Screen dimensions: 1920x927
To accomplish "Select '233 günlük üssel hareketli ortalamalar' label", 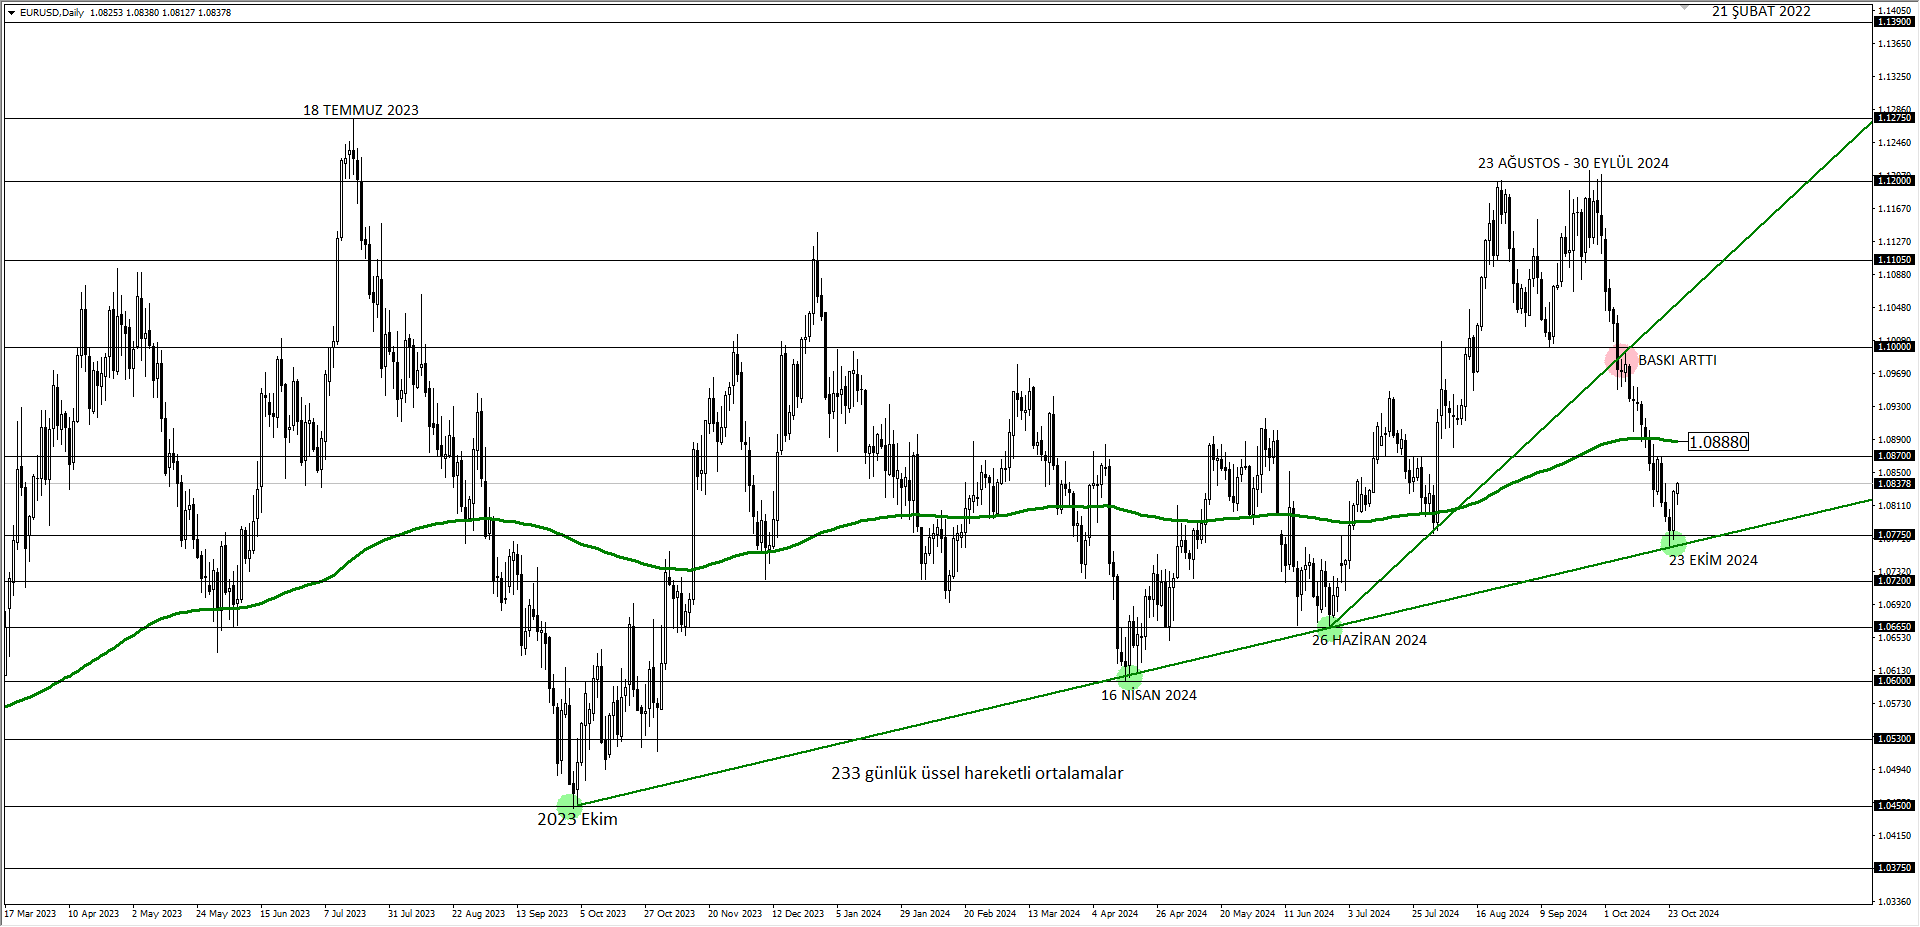I will pos(977,773).
